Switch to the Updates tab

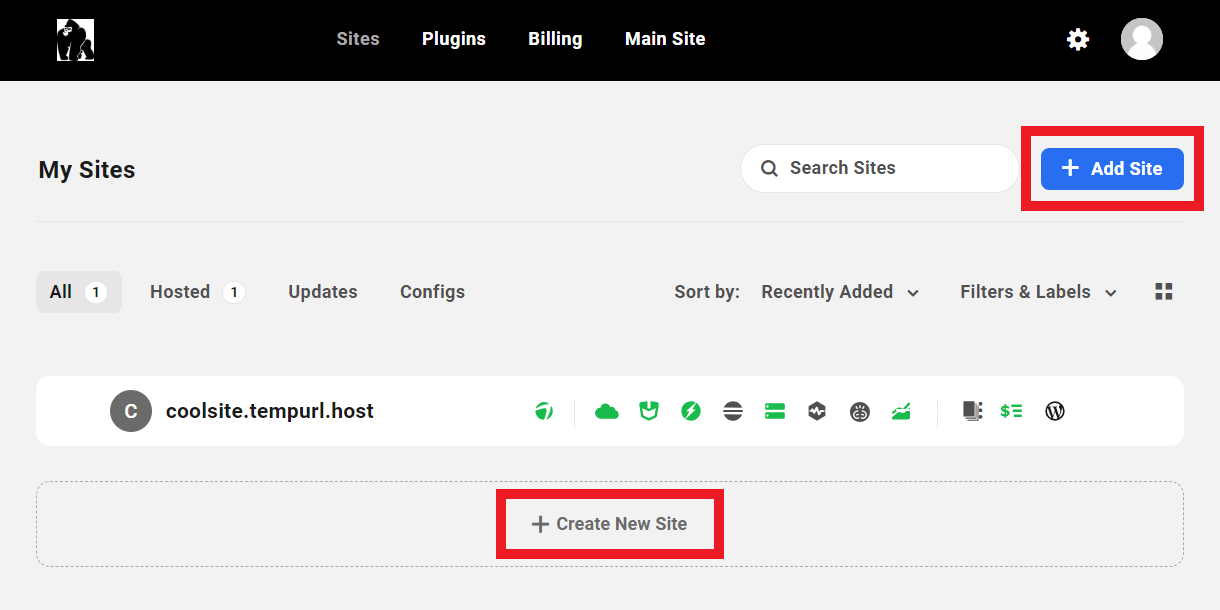(x=323, y=292)
